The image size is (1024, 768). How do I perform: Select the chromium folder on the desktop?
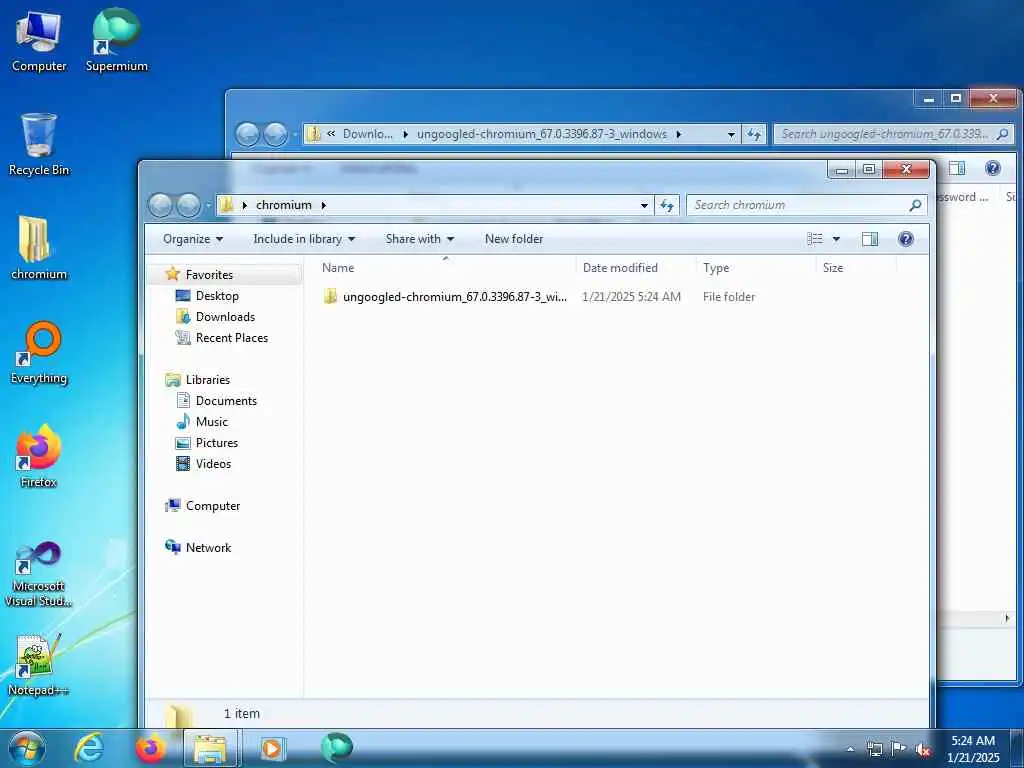coord(39,248)
